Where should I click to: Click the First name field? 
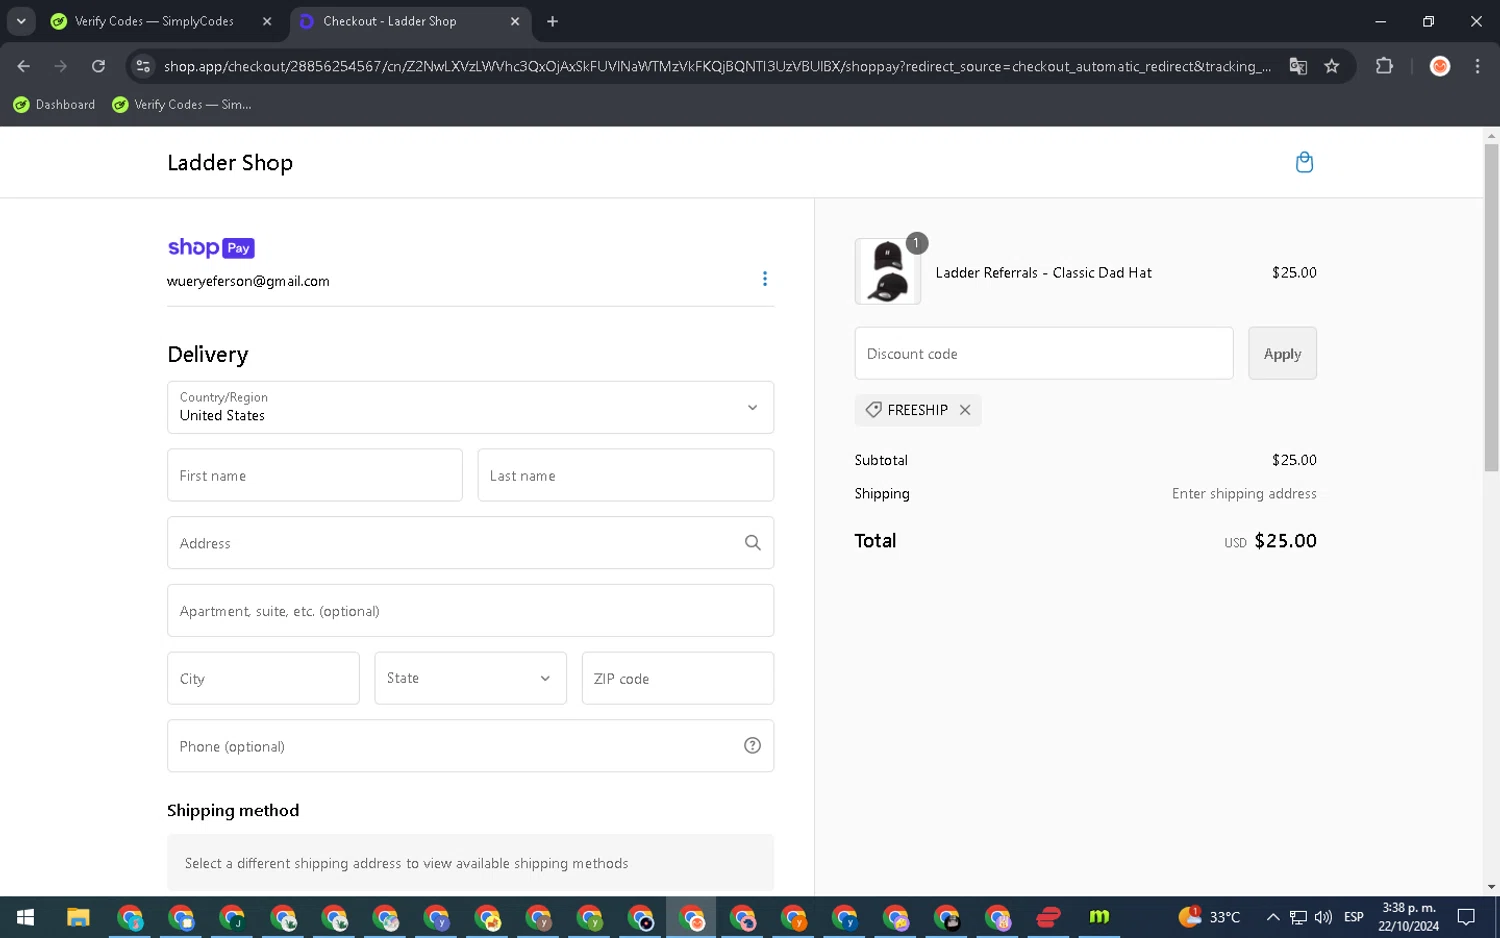(314, 475)
